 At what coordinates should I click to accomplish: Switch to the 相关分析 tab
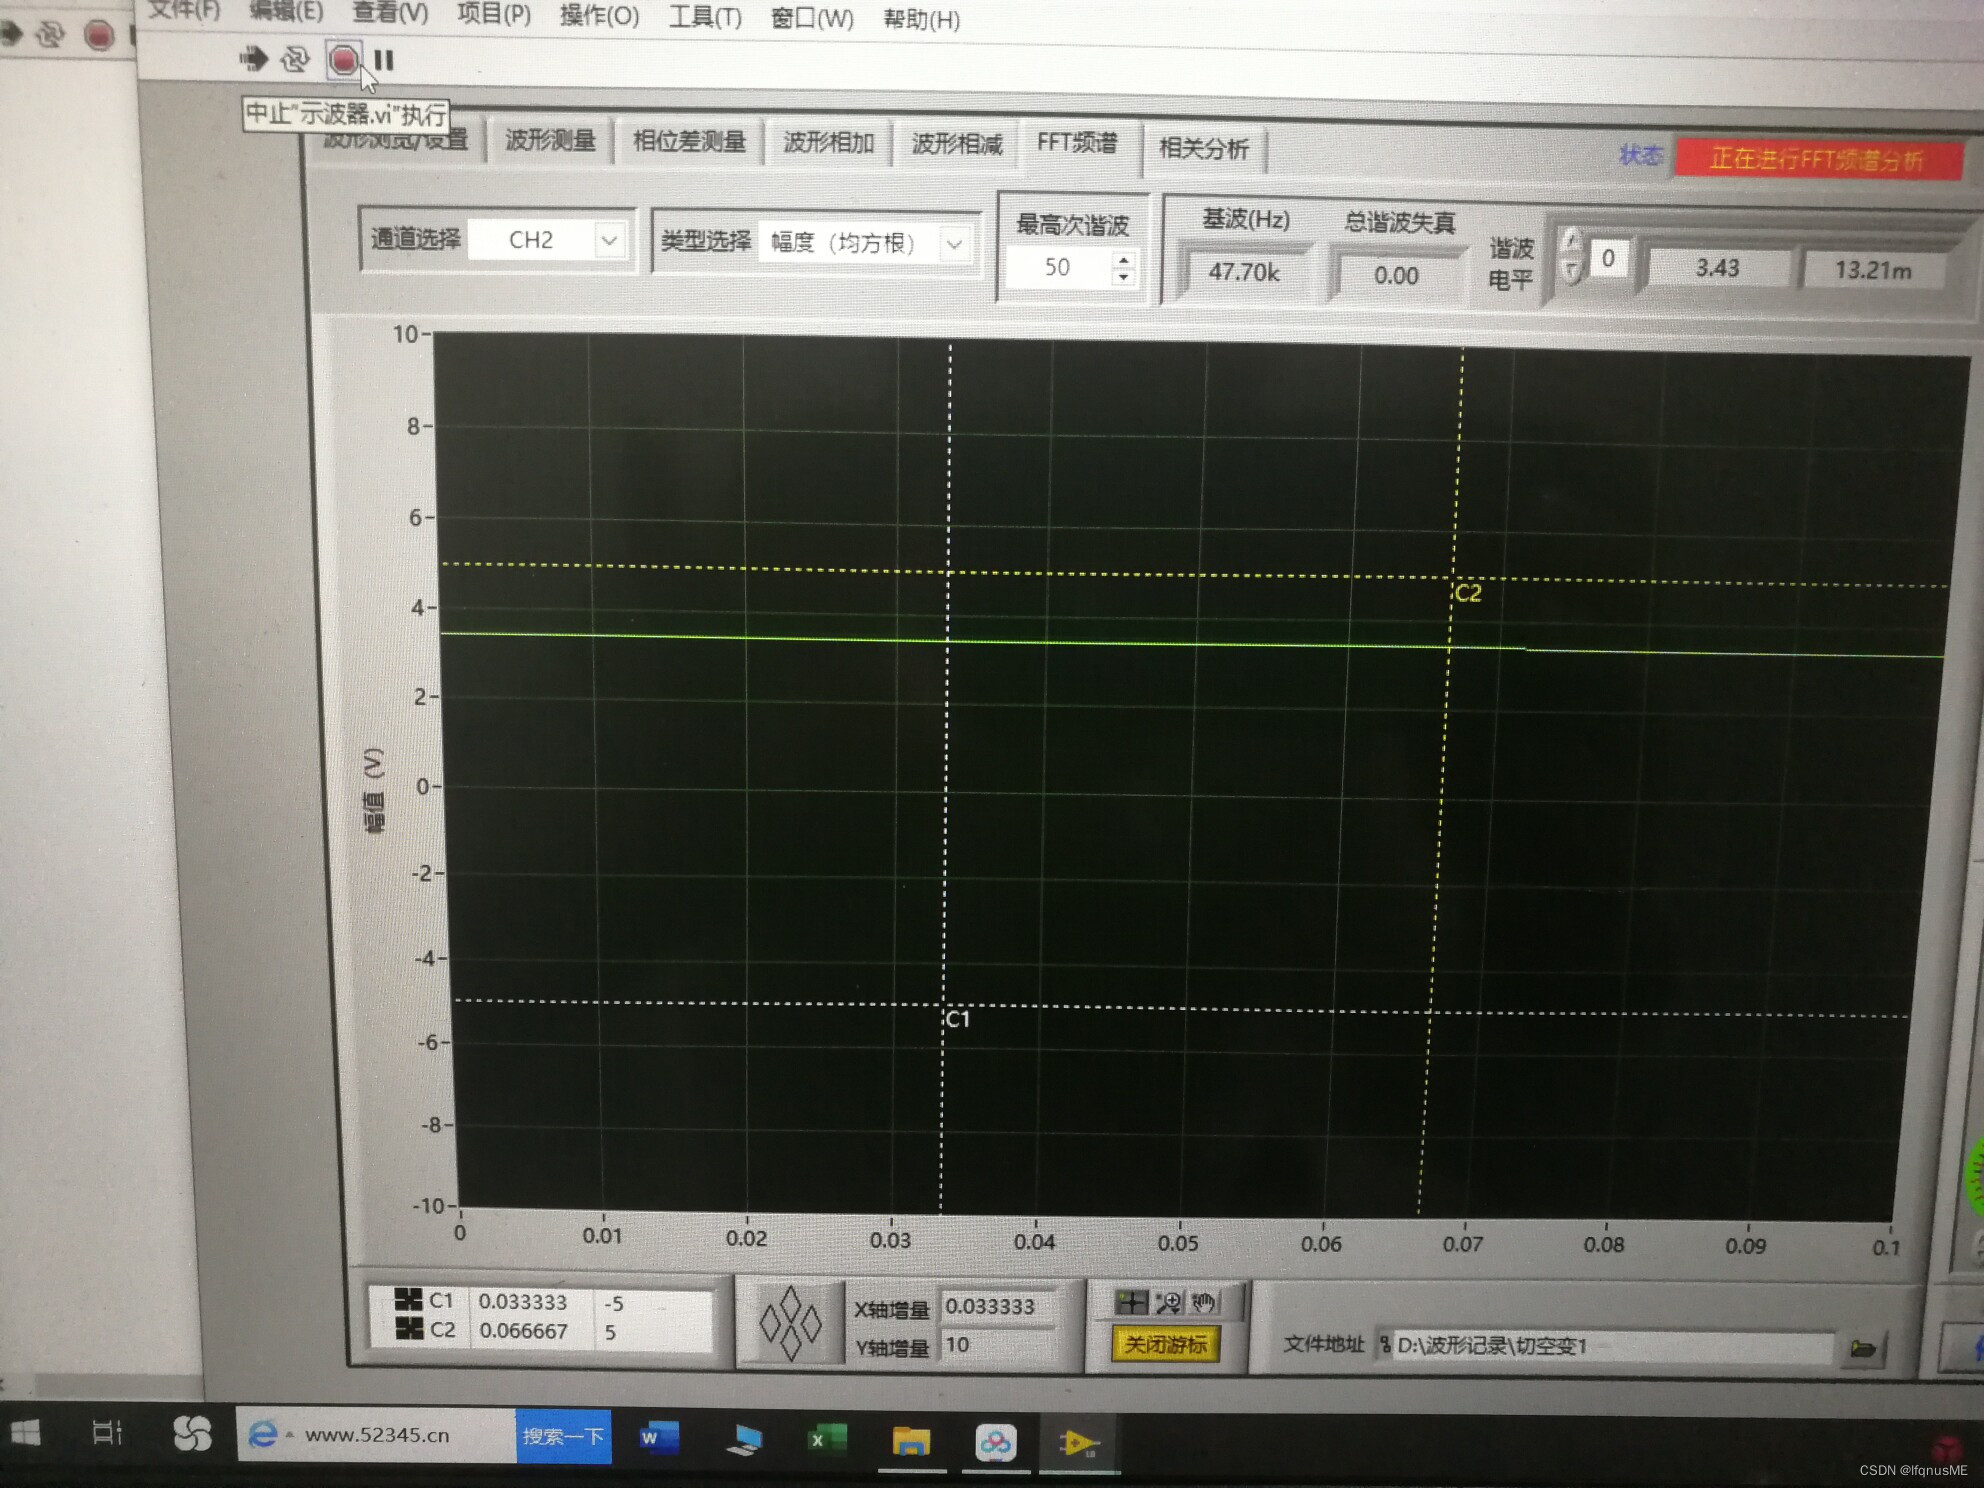click(x=1204, y=149)
